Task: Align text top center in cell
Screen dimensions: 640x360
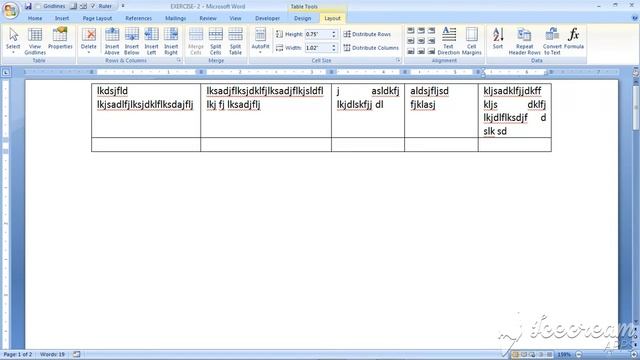Action: pos(421,31)
